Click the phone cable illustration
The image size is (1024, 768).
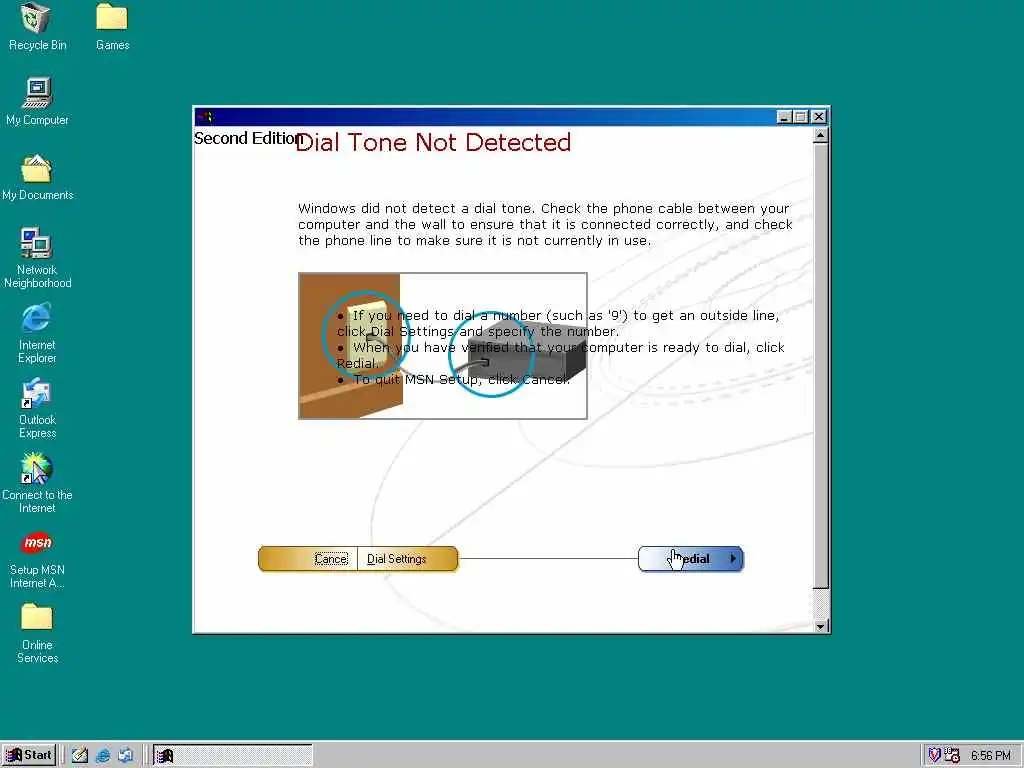[x=443, y=346]
